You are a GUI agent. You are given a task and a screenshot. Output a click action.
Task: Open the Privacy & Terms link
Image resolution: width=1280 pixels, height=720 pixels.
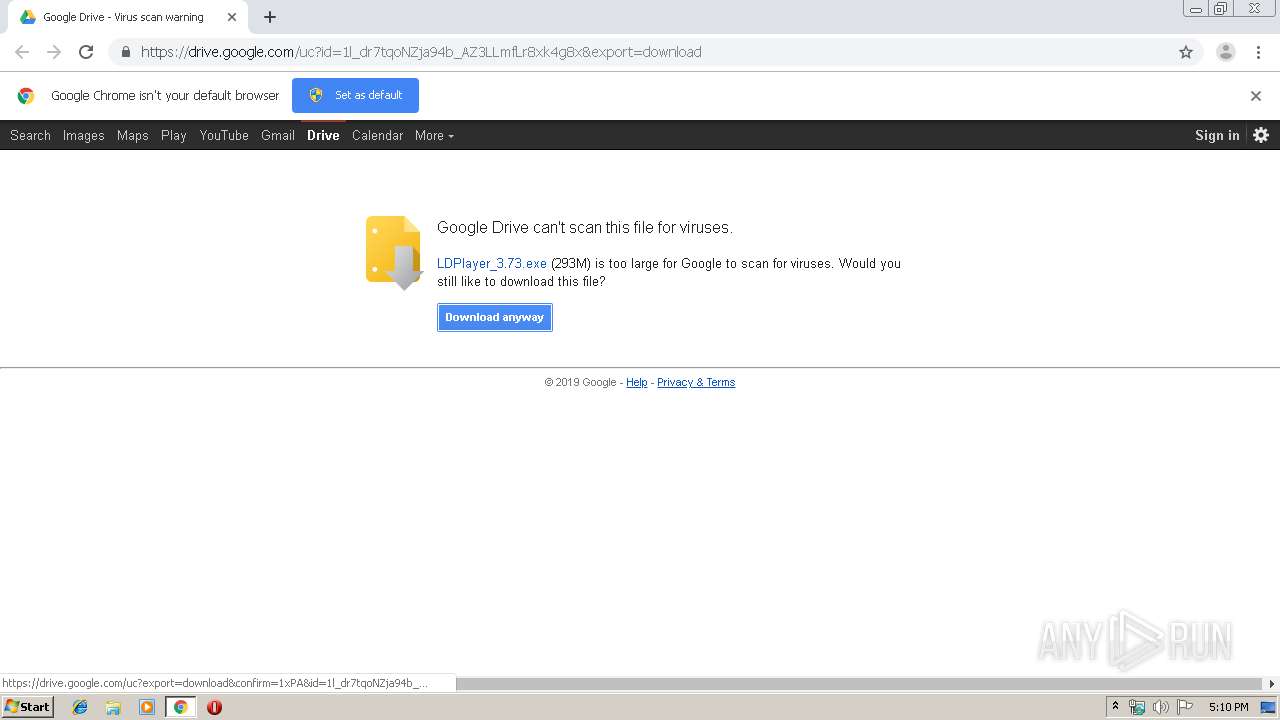pos(696,382)
